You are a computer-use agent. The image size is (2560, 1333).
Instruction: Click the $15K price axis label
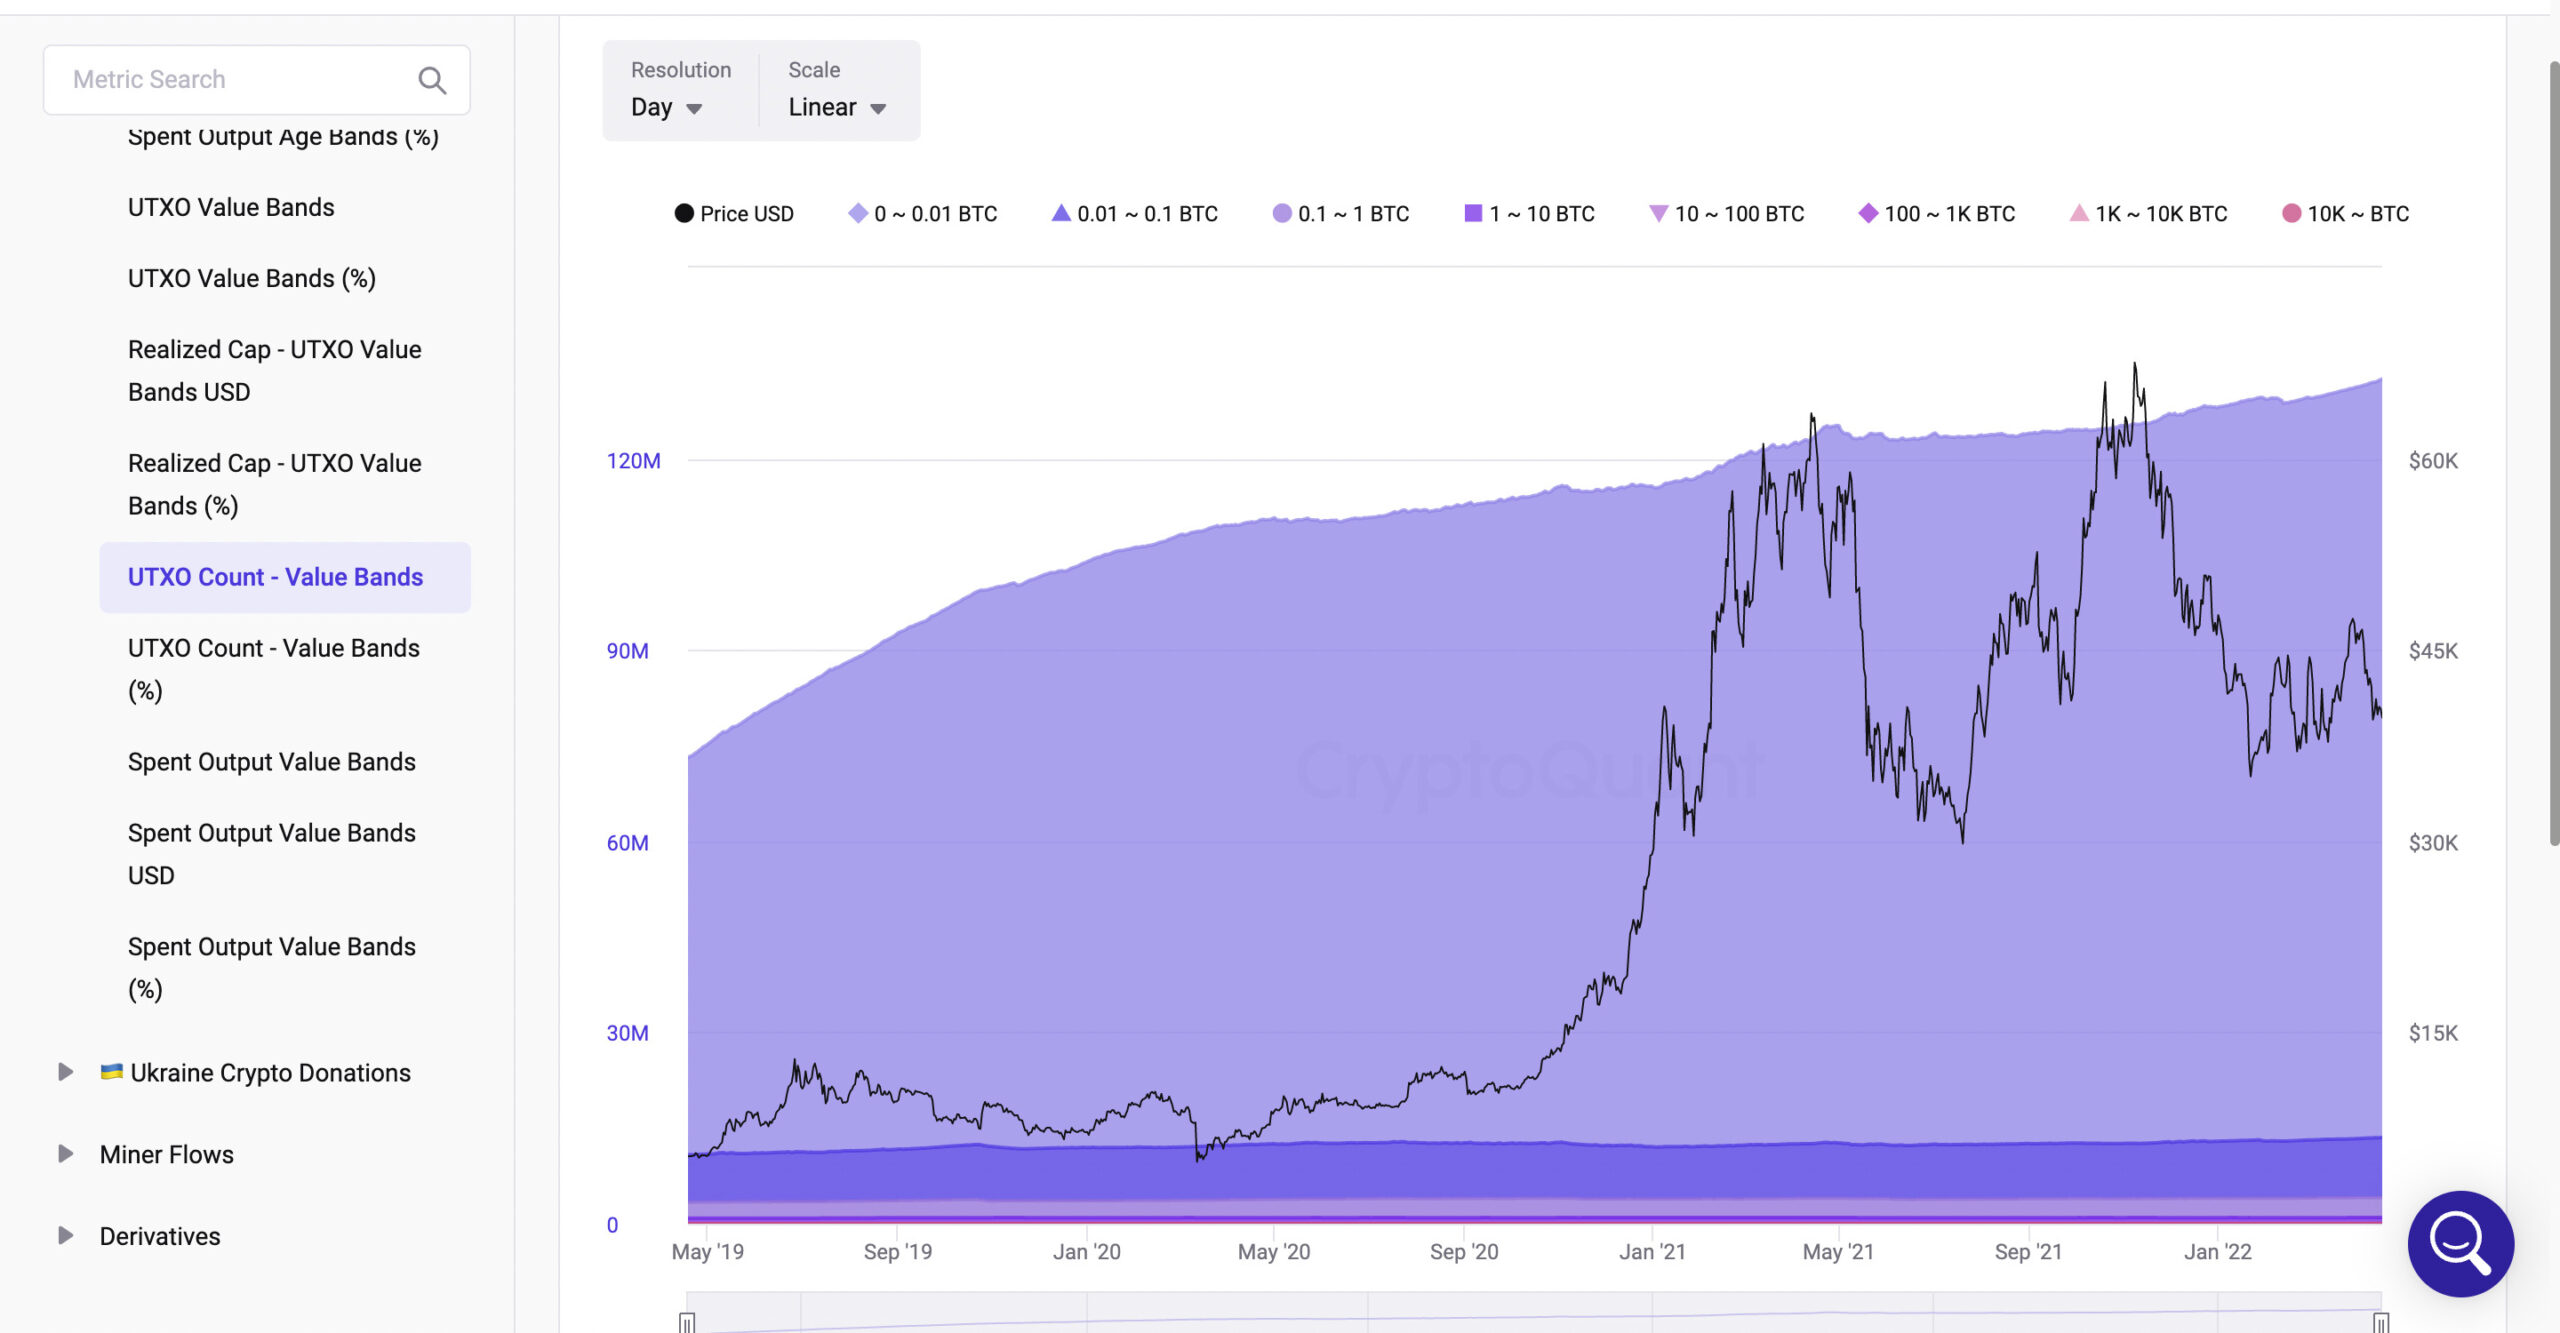click(2433, 1033)
